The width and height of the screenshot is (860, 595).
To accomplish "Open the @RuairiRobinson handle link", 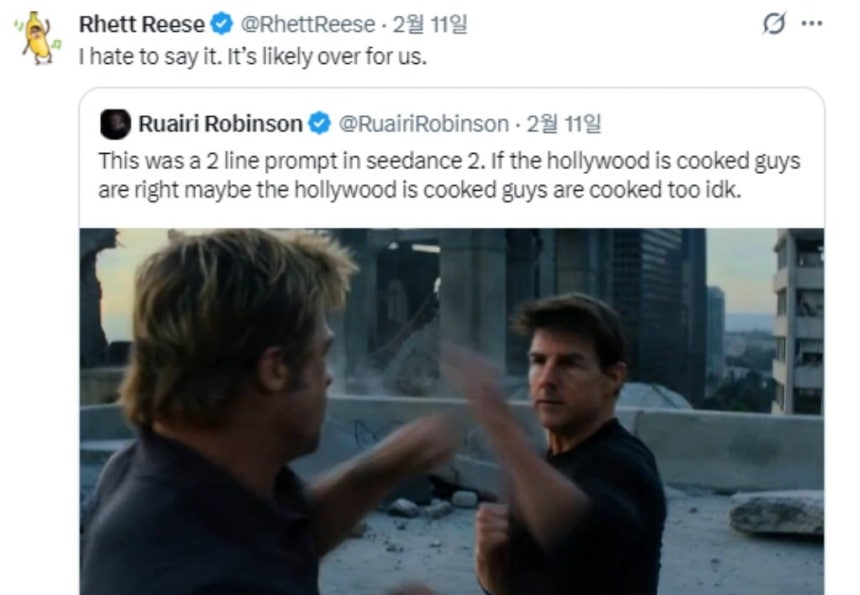I will [423, 124].
